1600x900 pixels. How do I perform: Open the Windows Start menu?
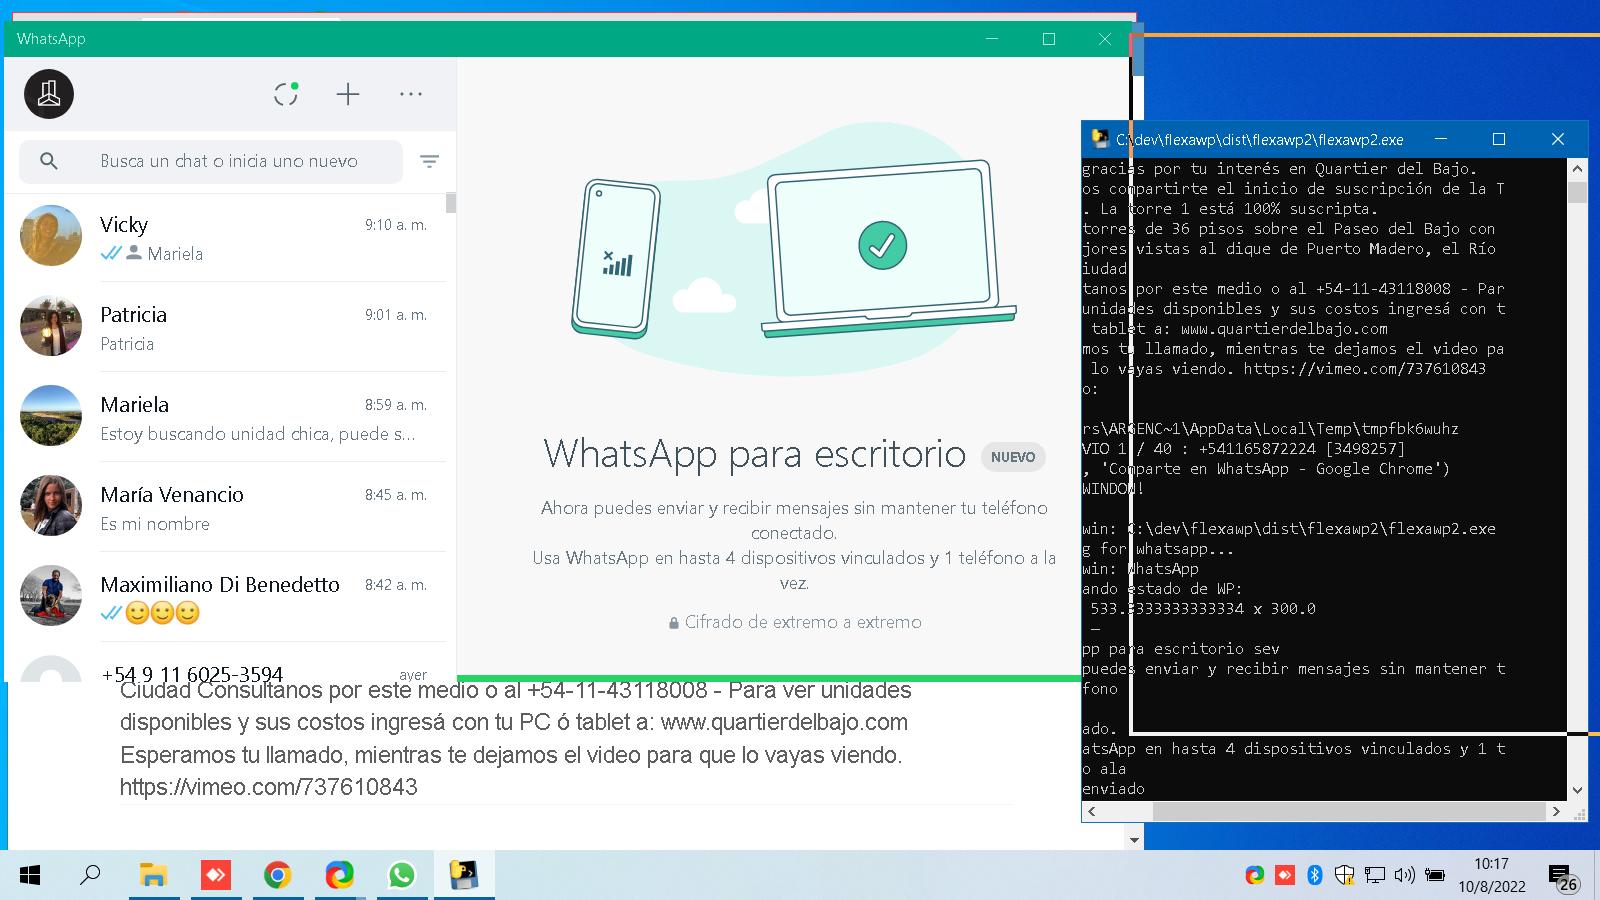pyautogui.click(x=29, y=876)
